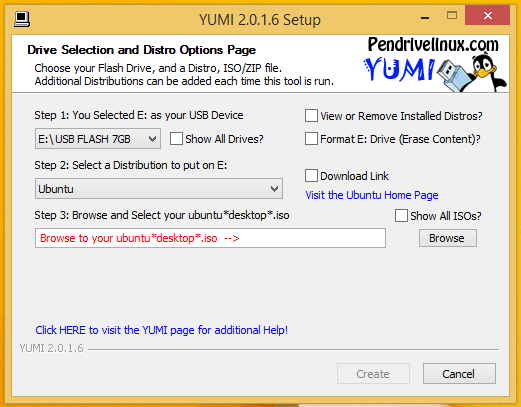Click the YUMI setup title bar computer icon
This screenshot has height=407, width=521.
pos(22,19)
